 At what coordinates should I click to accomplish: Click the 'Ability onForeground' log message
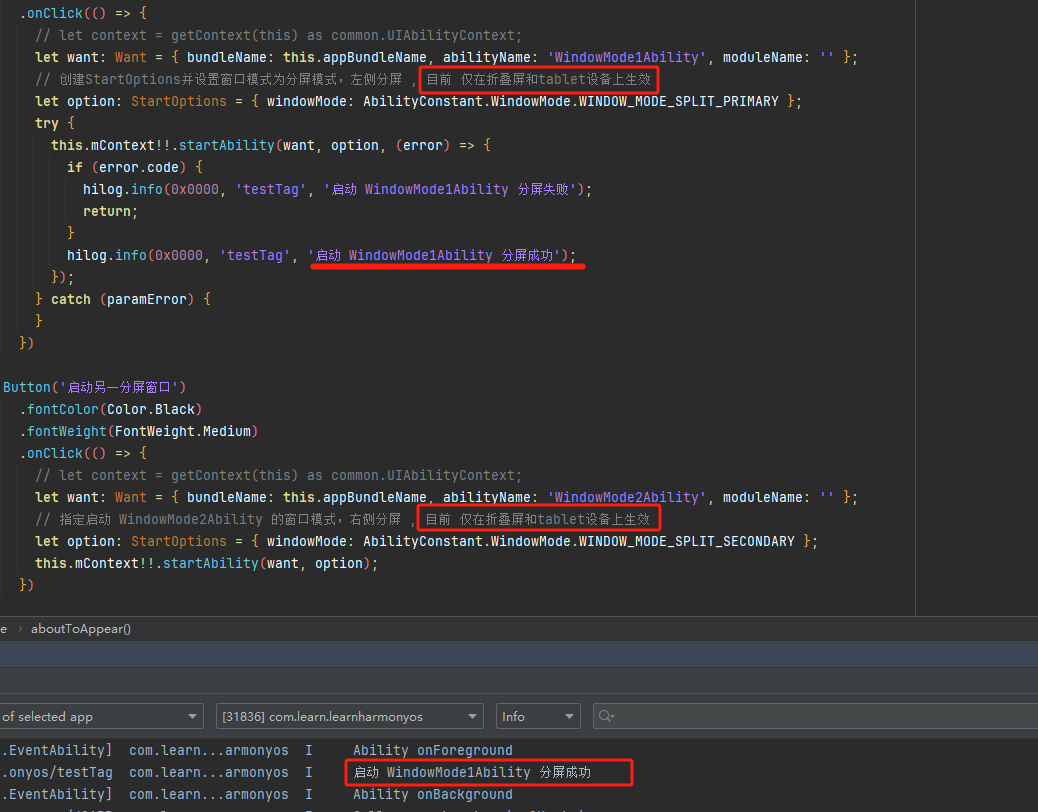pos(432,750)
